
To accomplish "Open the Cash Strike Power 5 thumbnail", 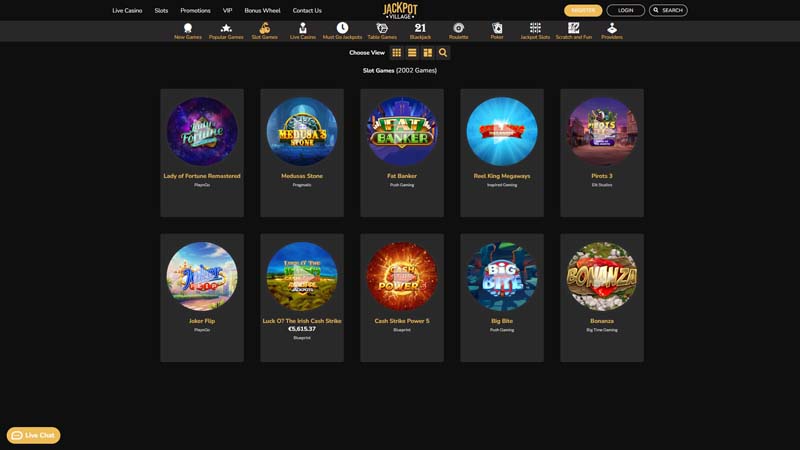I will tap(402, 276).
